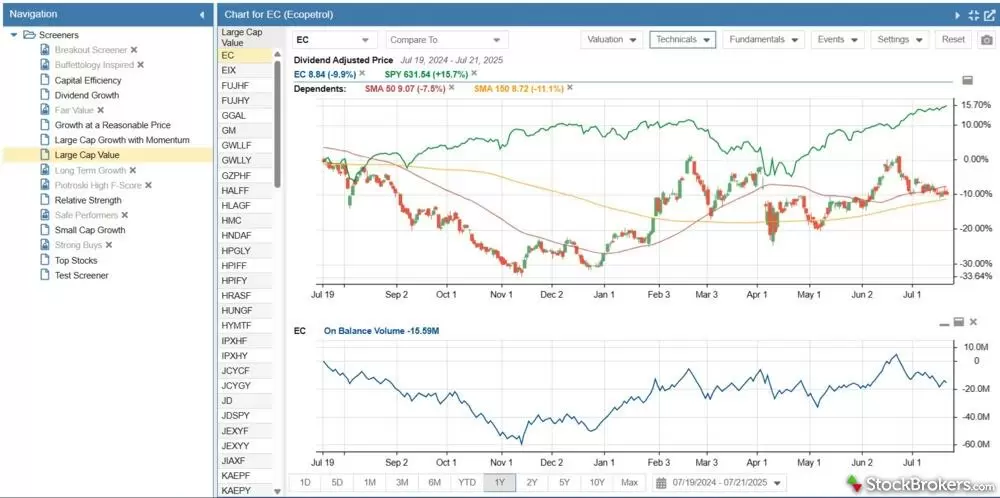Click the Reset button
This screenshot has width=1000, height=498.
click(953, 40)
